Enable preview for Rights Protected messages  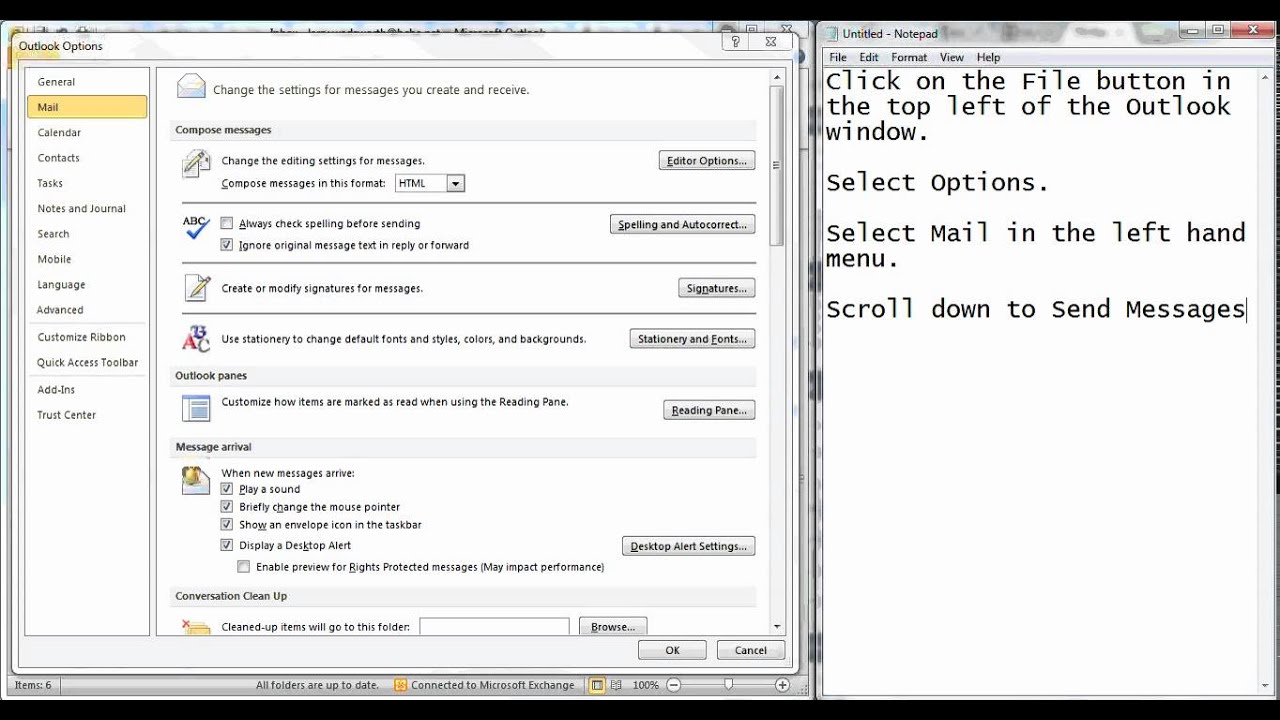click(x=244, y=567)
